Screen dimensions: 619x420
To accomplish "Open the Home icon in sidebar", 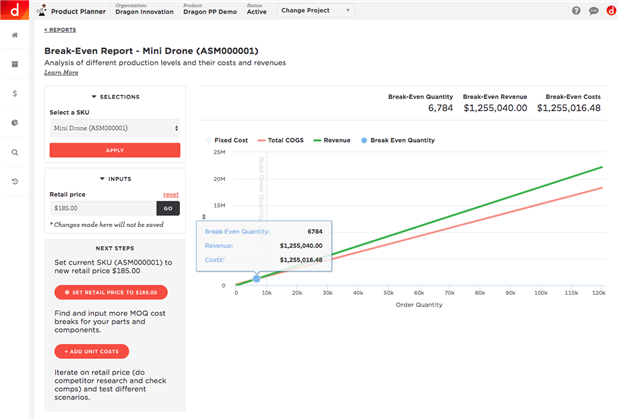I will pos(15,36).
